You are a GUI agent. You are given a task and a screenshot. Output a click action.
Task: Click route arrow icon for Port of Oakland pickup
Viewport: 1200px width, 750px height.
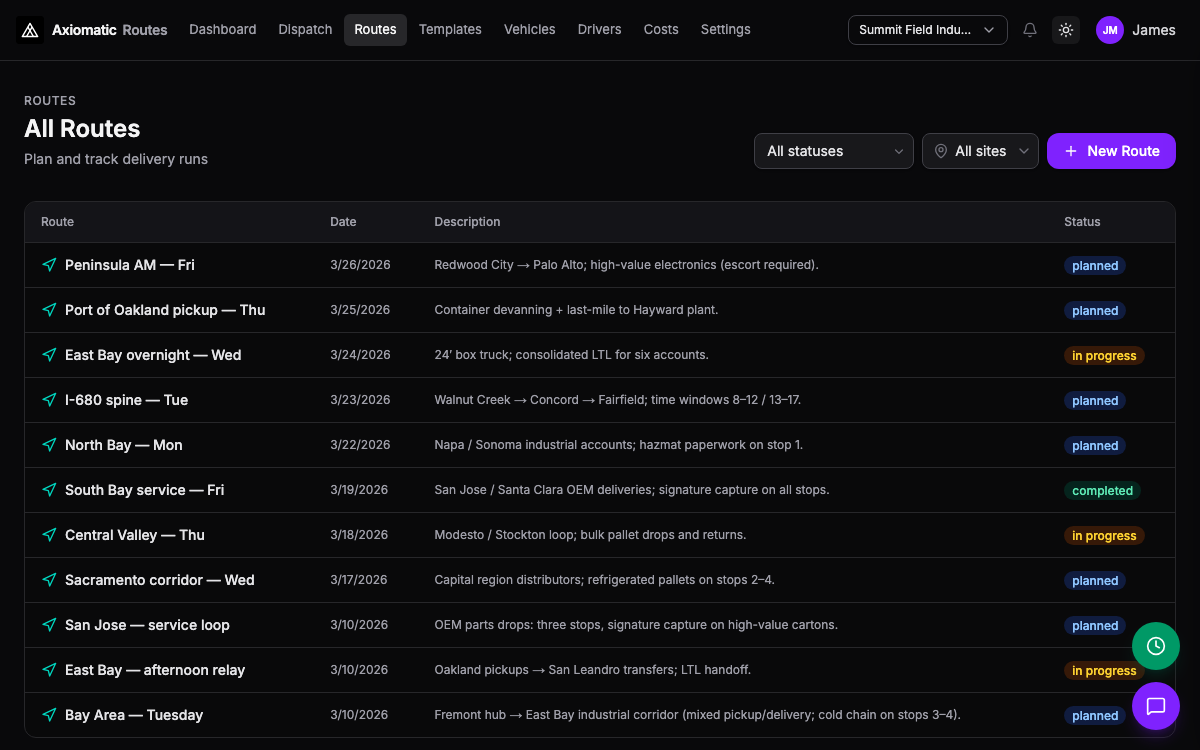(49, 310)
